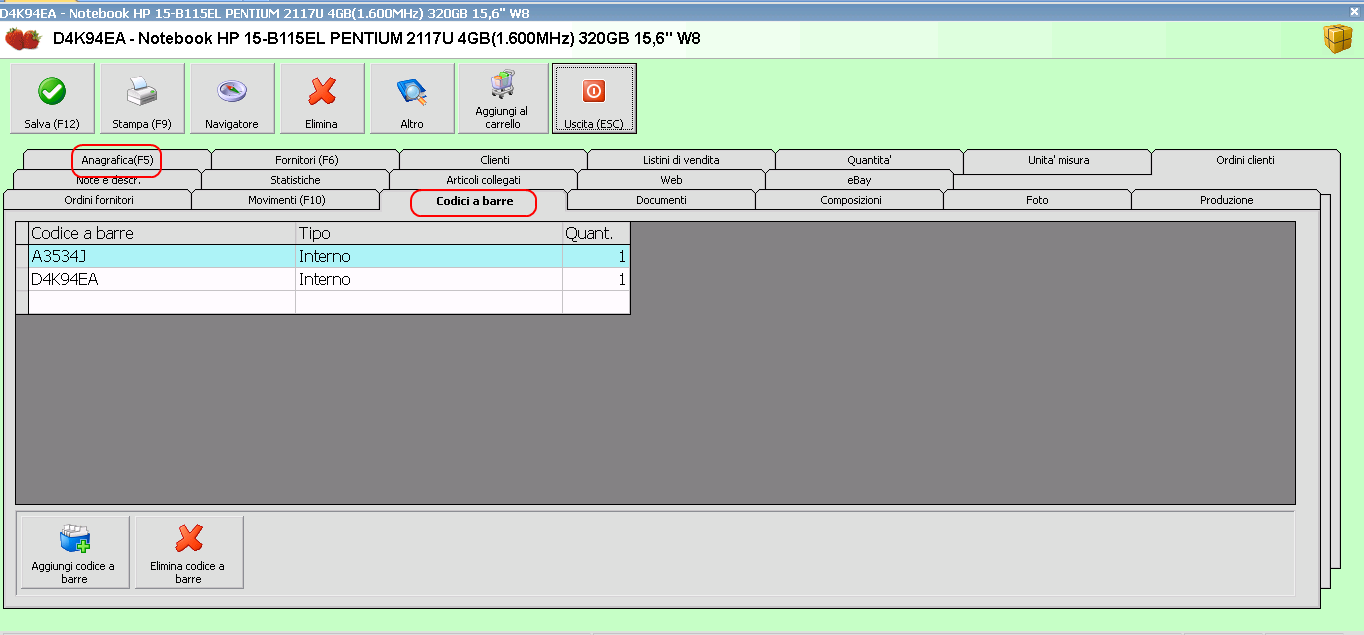Click the empty new barcode row cell
This screenshot has height=635, width=1364.
(x=162, y=302)
